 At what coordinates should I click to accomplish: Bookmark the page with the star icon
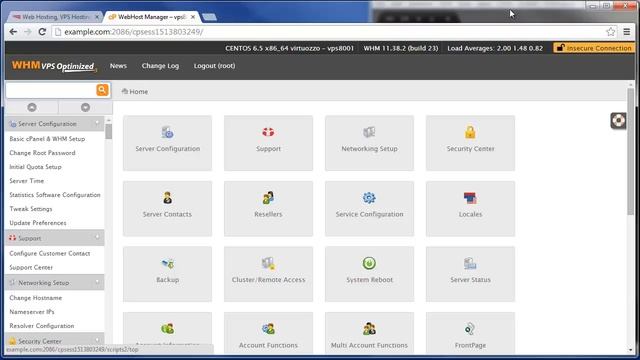click(611, 32)
